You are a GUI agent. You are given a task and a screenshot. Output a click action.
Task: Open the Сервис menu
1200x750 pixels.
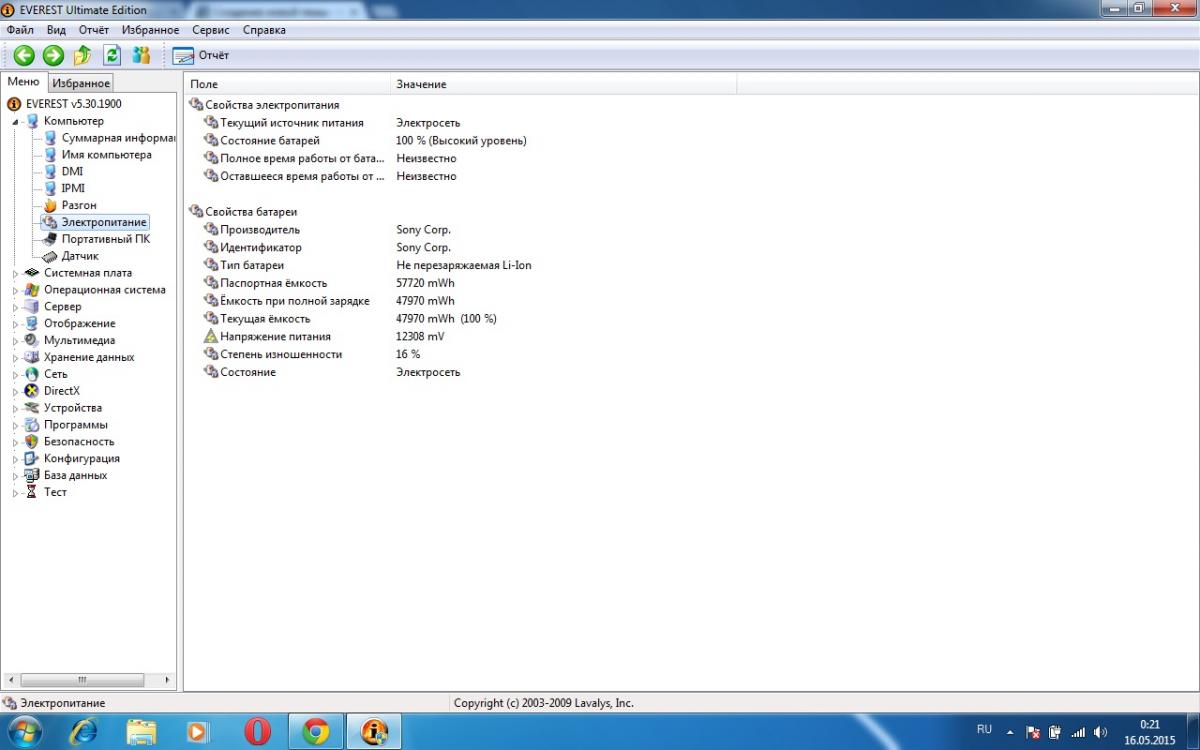pyautogui.click(x=211, y=30)
